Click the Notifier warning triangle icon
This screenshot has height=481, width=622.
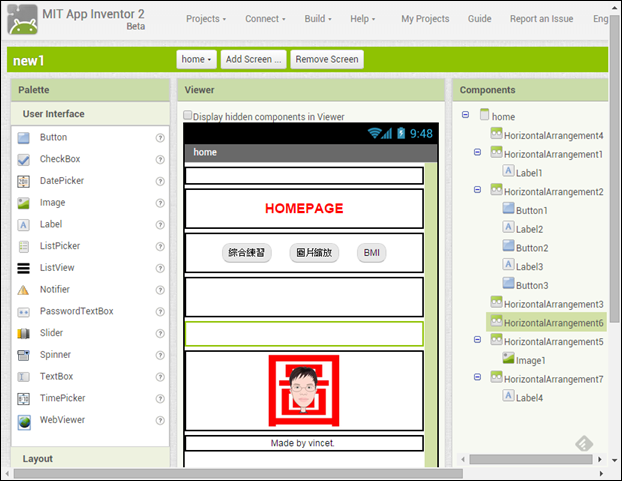(23, 290)
